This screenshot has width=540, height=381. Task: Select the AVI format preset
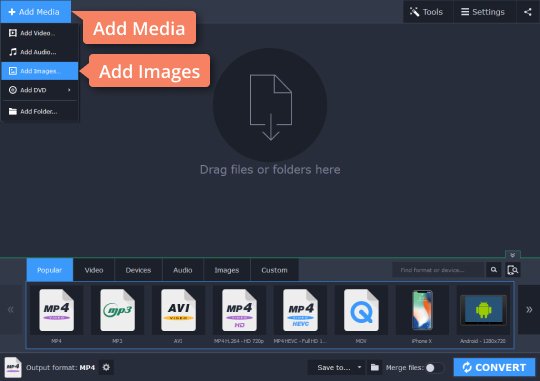(178, 315)
